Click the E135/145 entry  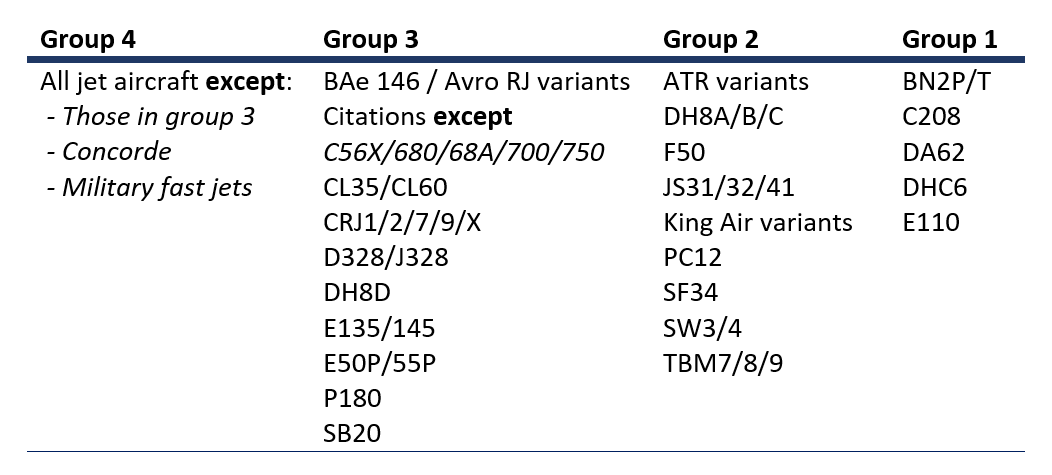[379, 328]
